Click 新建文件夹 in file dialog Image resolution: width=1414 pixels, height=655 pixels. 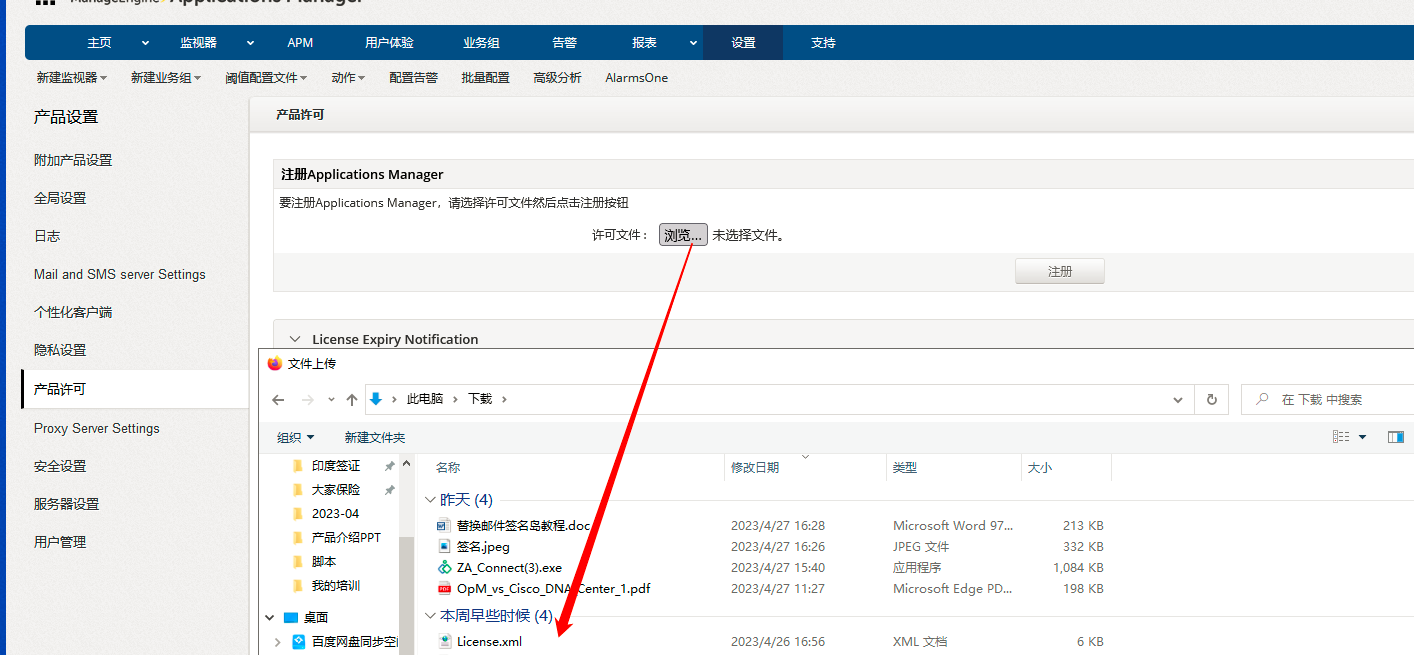tap(375, 437)
